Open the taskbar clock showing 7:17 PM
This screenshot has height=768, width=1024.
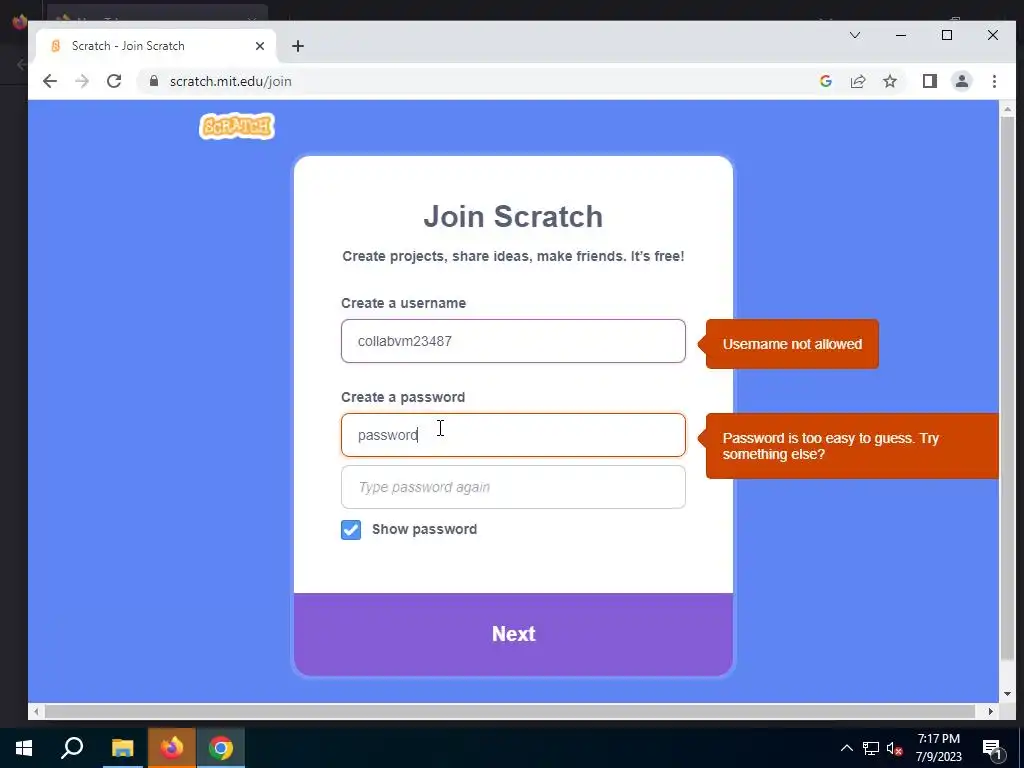(x=939, y=748)
